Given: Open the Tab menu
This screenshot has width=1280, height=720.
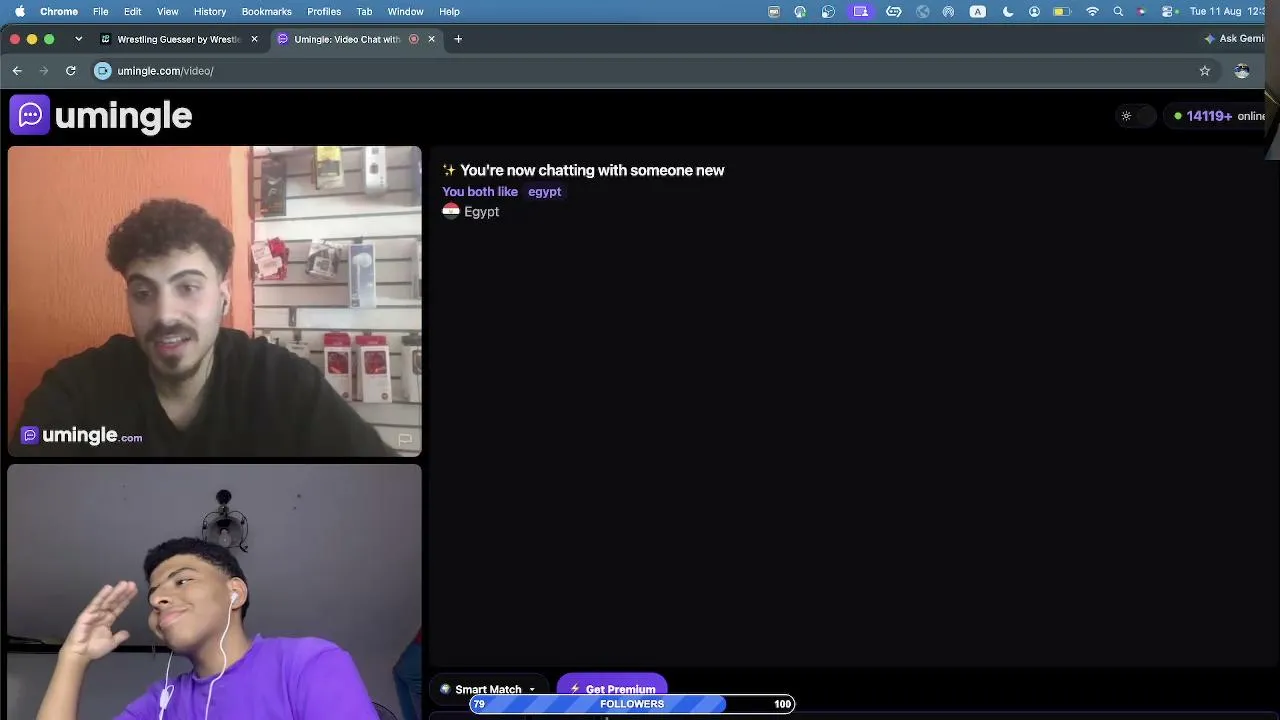Looking at the screenshot, I should (x=365, y=11).
